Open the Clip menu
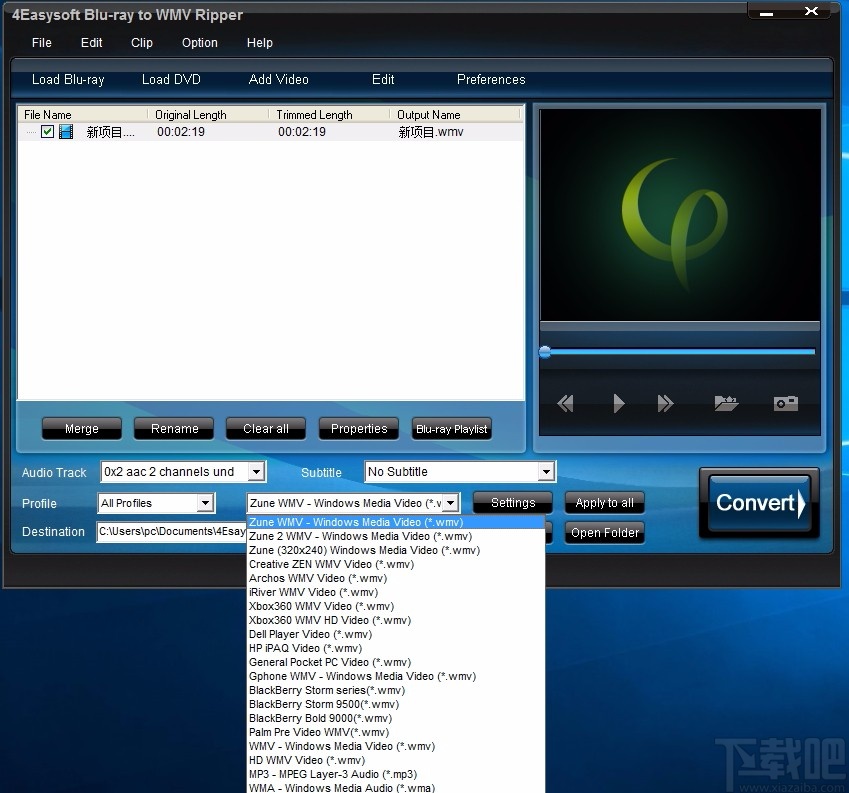 pos(141,43)
